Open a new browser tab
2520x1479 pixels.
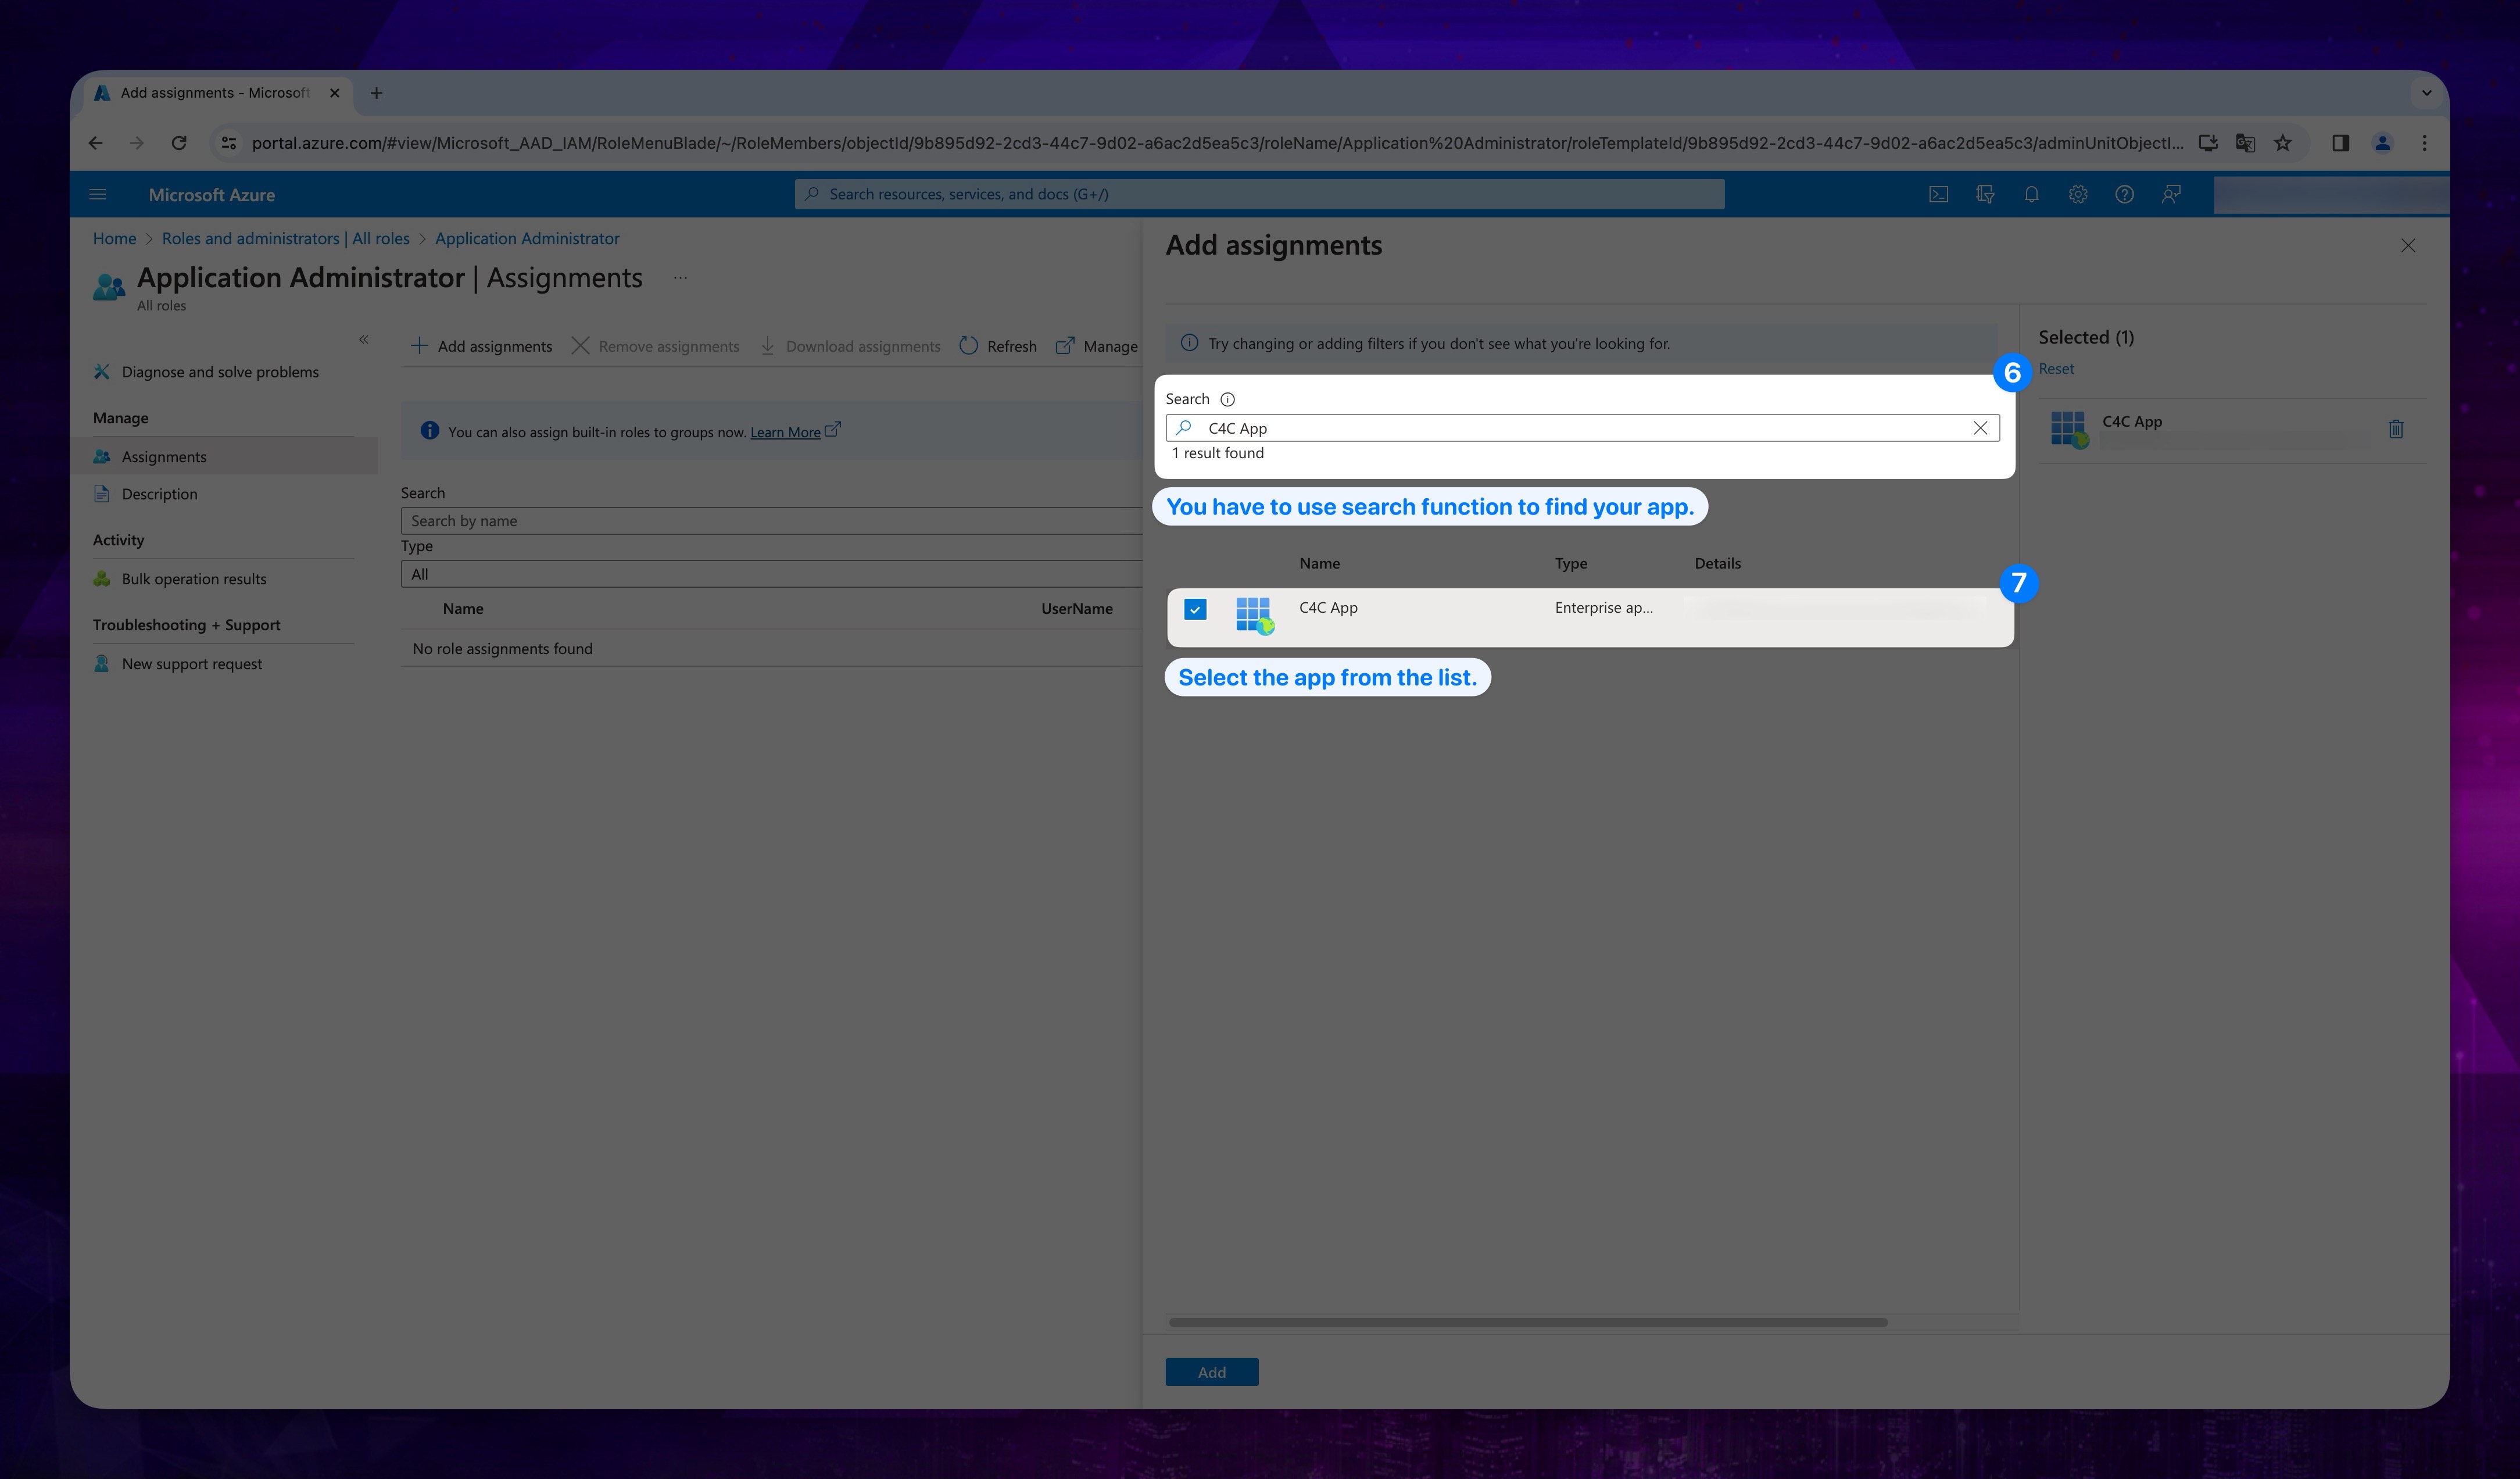click(x=376, y=93)
